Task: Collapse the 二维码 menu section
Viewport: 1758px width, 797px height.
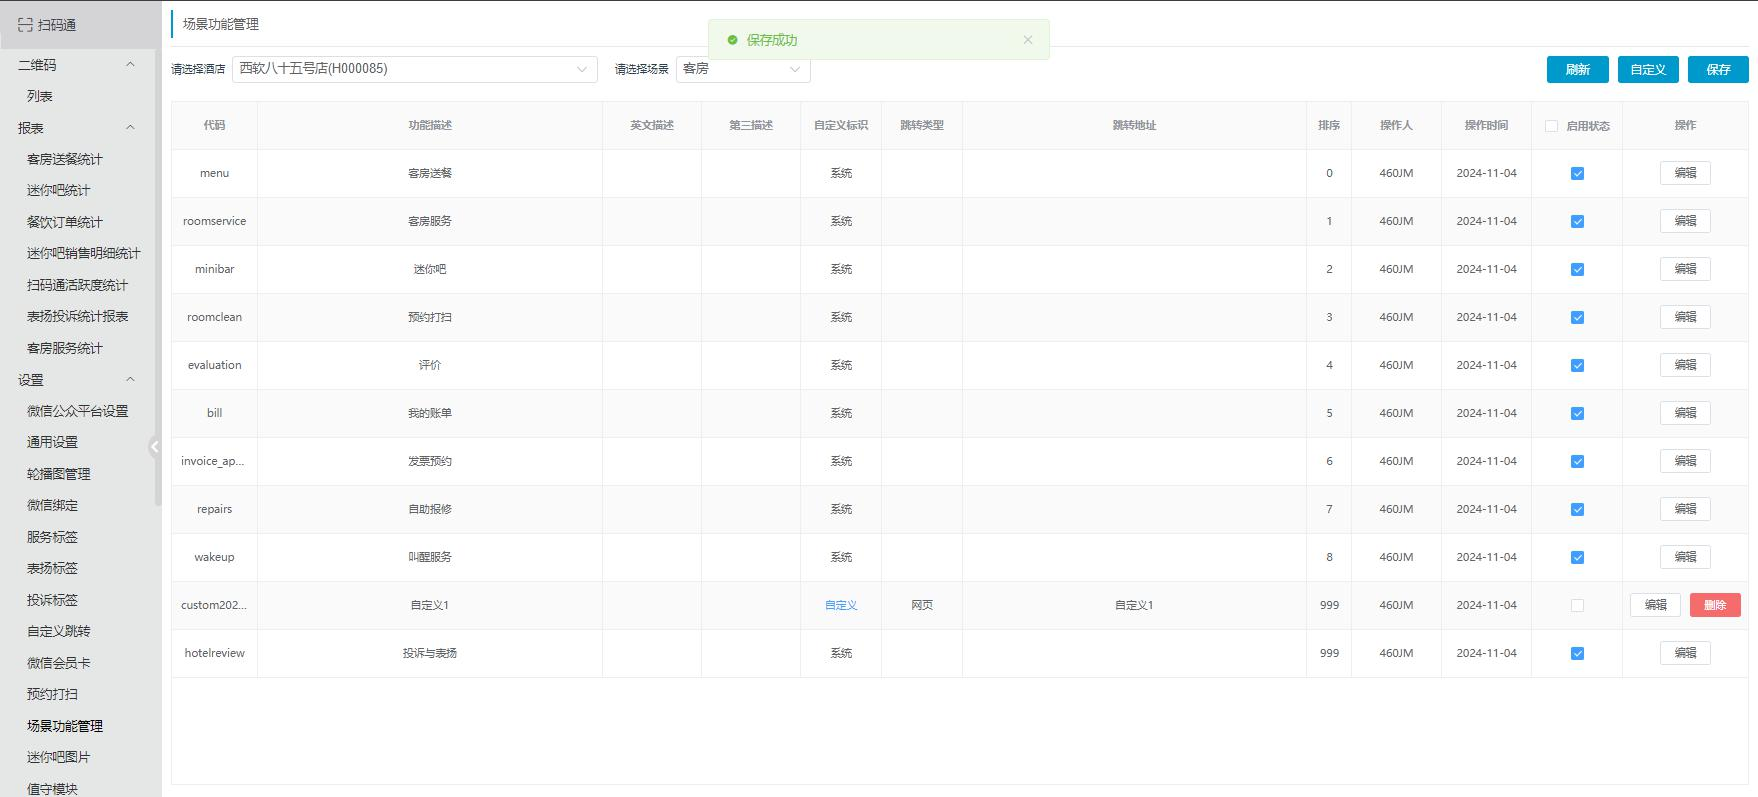Action: click(130, 65)
